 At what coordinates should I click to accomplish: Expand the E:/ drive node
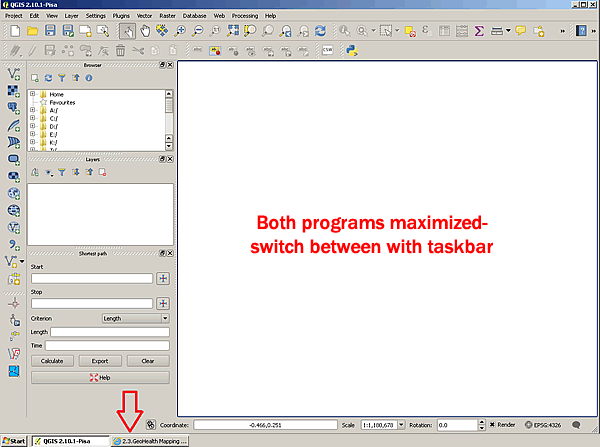point(33,134)
